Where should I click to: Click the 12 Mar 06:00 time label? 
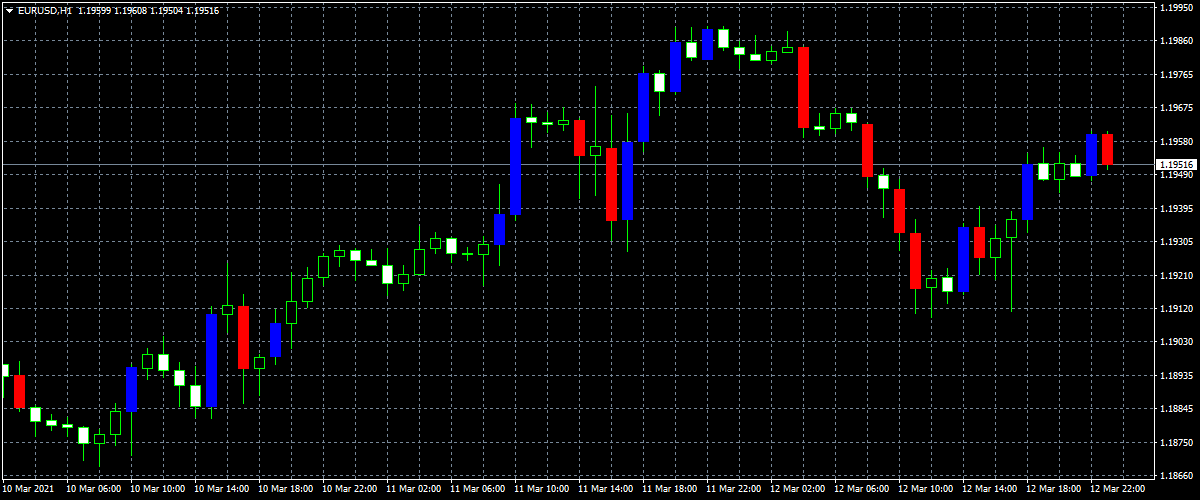pyautogui.click(x=864, y=490)
